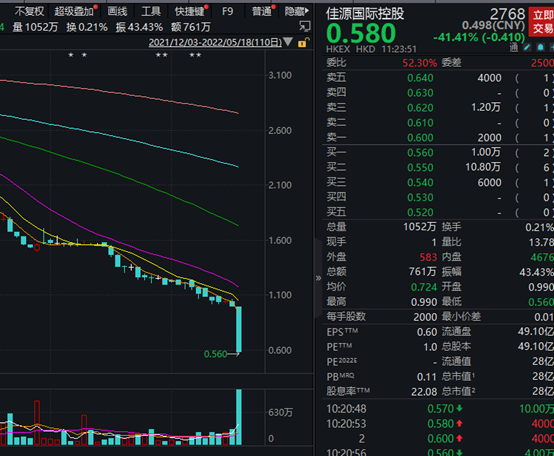
Task: Click 每手股数 2000 field
Action: coord(382,317)
